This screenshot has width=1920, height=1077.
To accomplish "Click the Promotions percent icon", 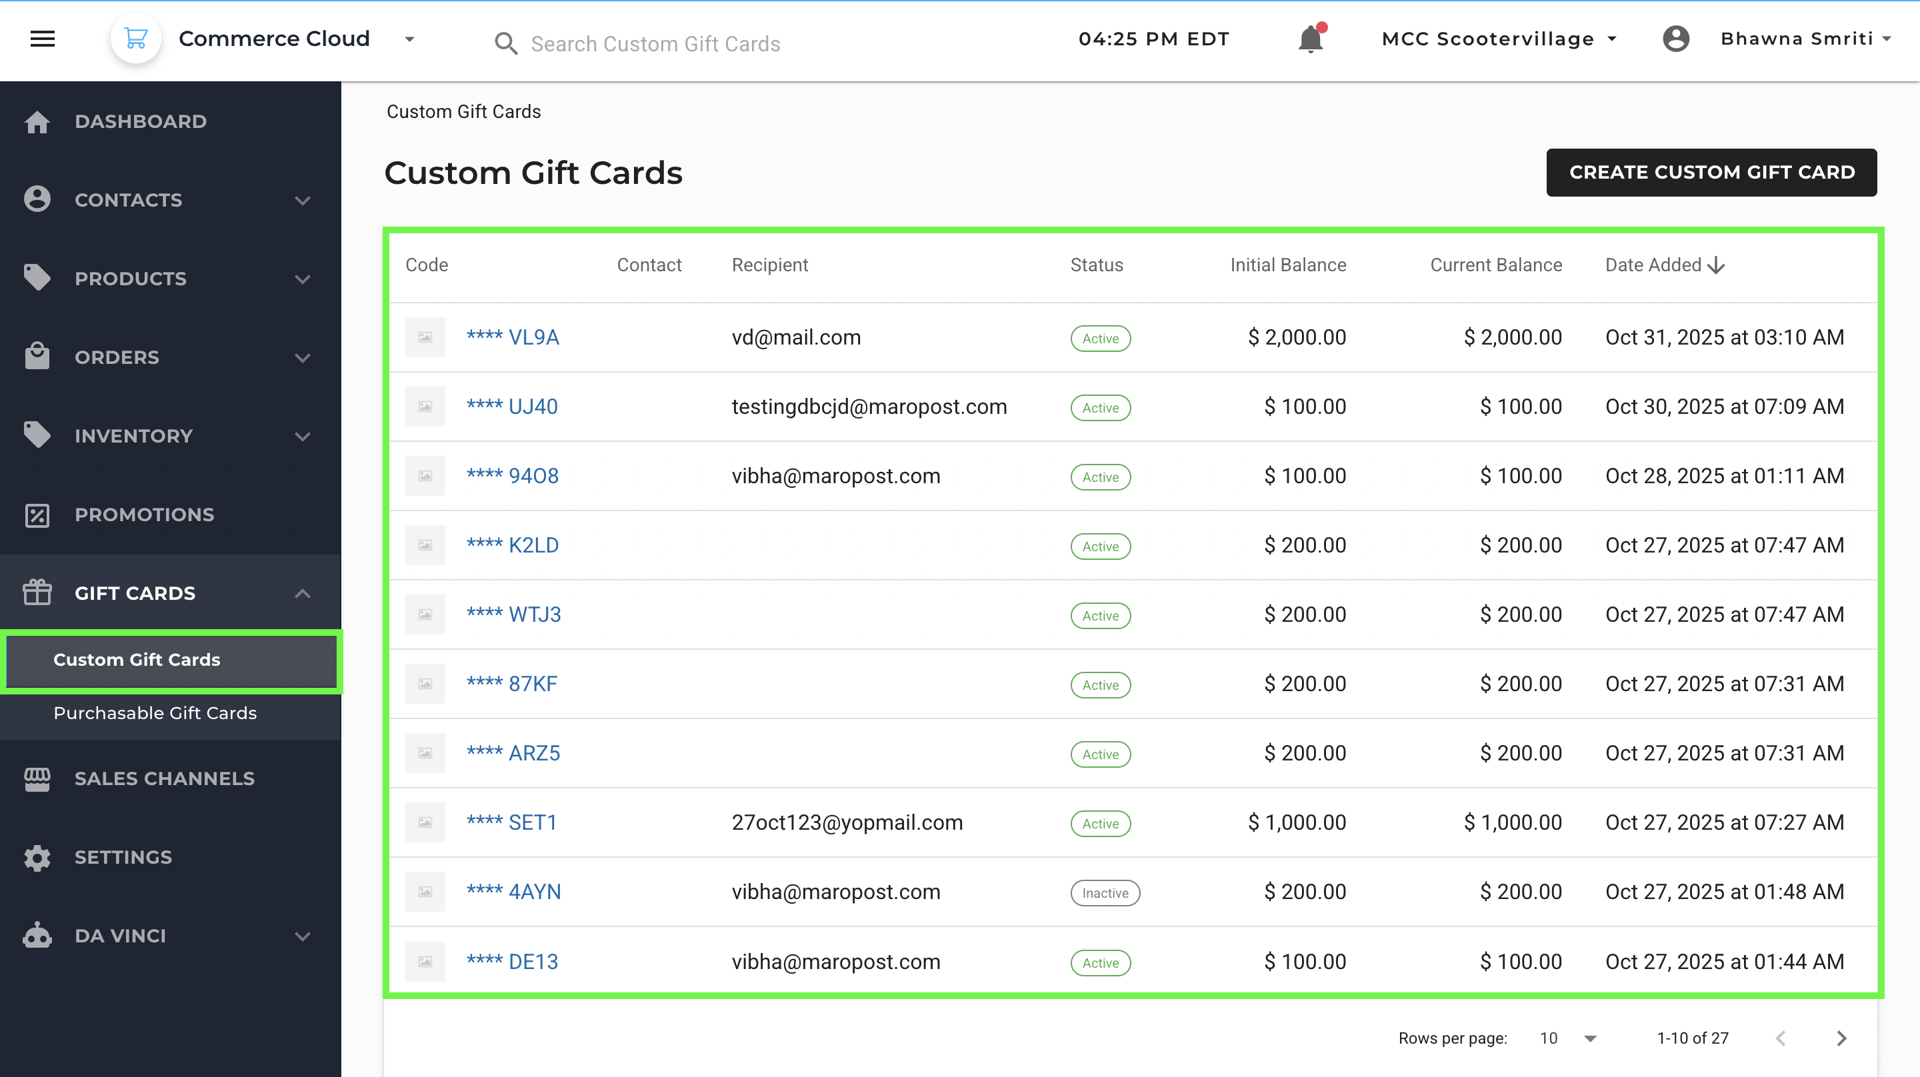I will 37,515.
